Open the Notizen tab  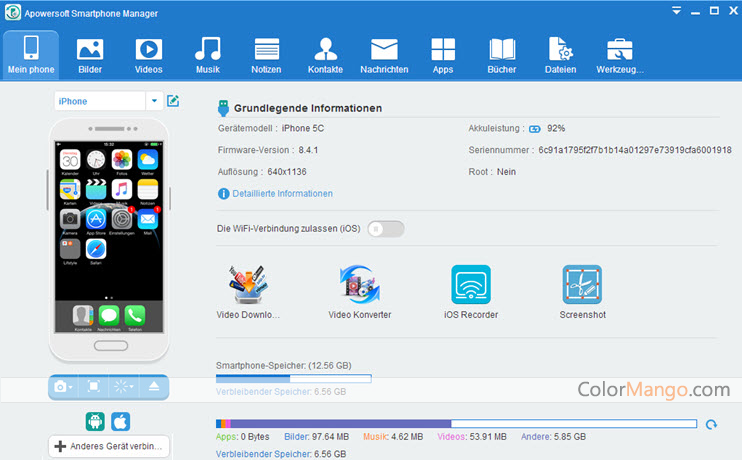pos(266,55)
